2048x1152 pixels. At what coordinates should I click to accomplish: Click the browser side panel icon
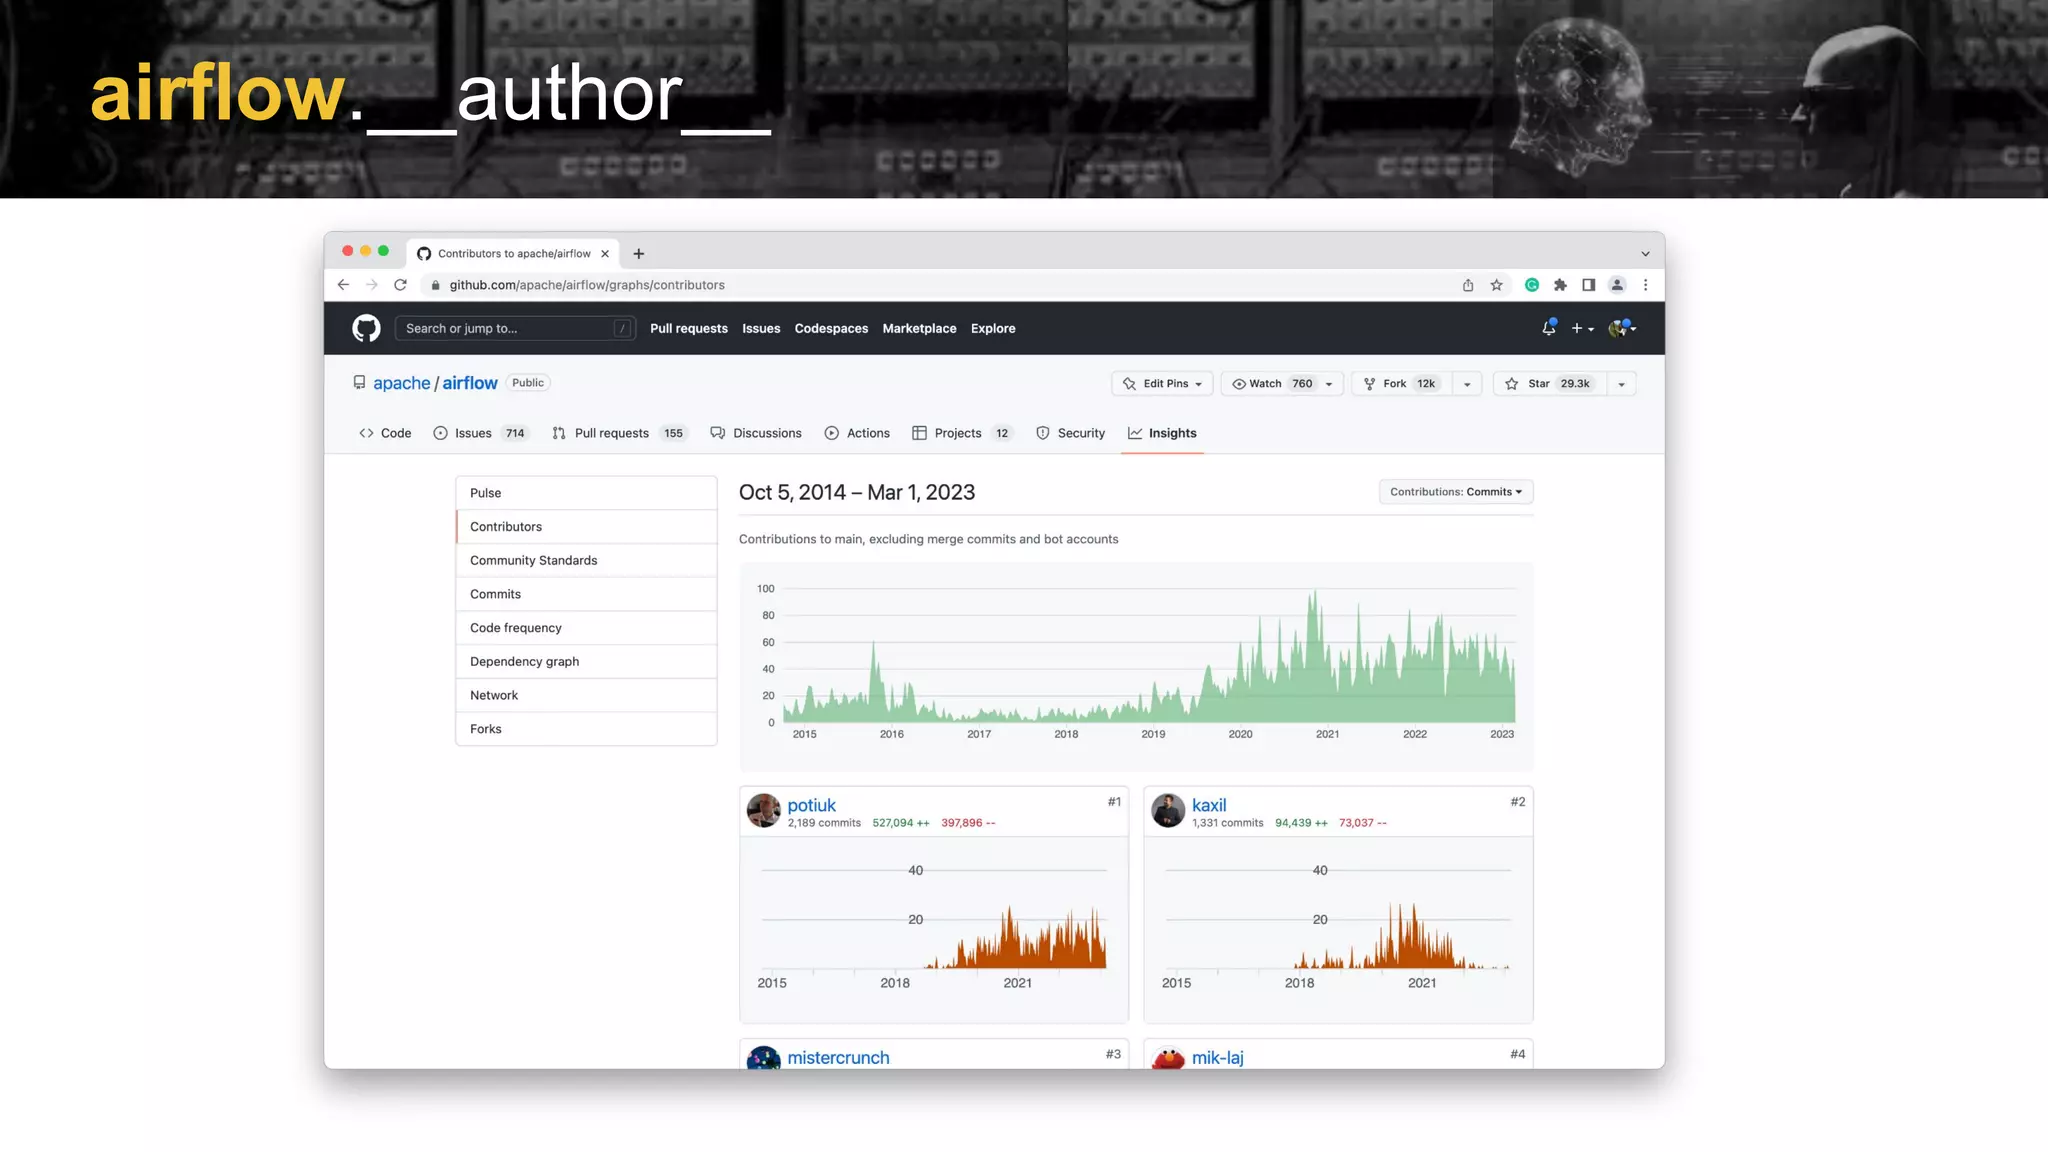pyautogui.click(x=1588, y=285)
